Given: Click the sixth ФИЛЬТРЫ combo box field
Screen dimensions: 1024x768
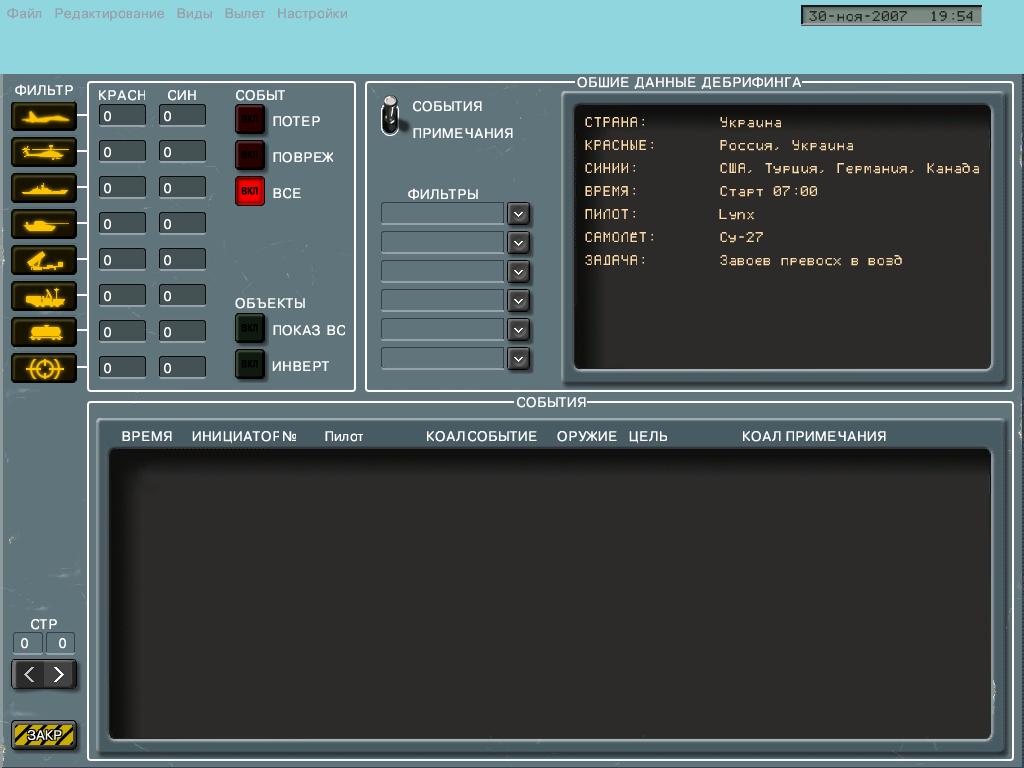Looking at the screenshot, I should click(x=443, y=358).
